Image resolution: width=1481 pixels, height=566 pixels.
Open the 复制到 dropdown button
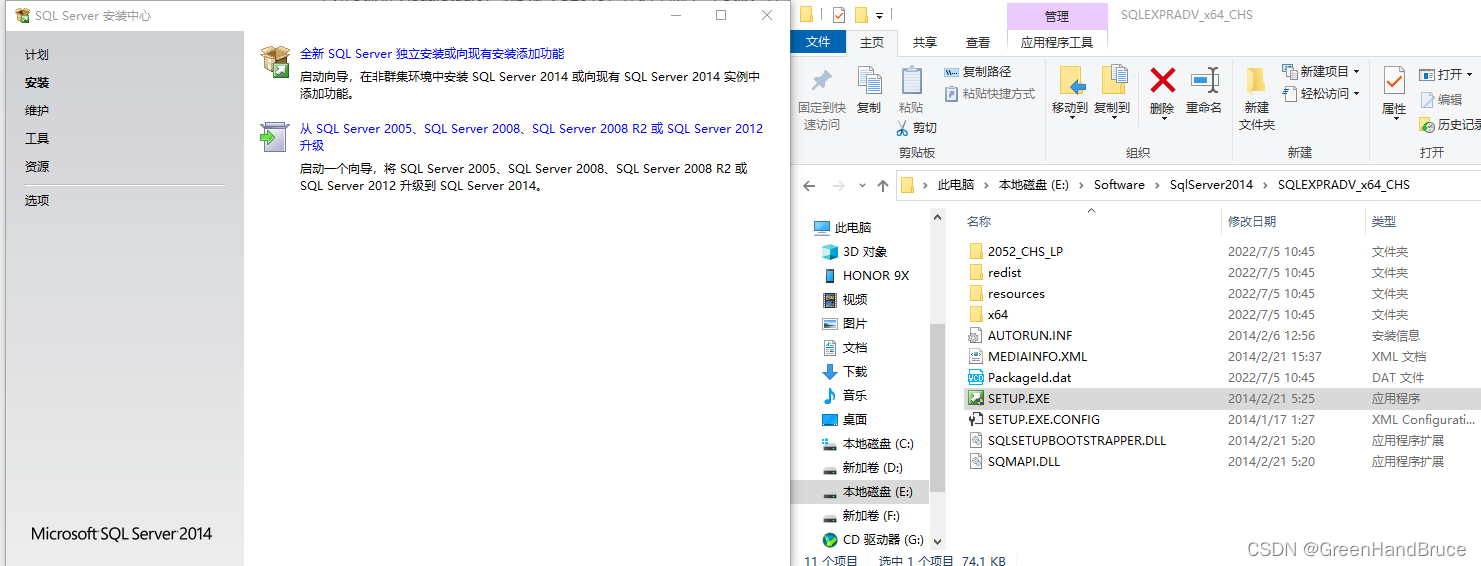[1112, 94]
